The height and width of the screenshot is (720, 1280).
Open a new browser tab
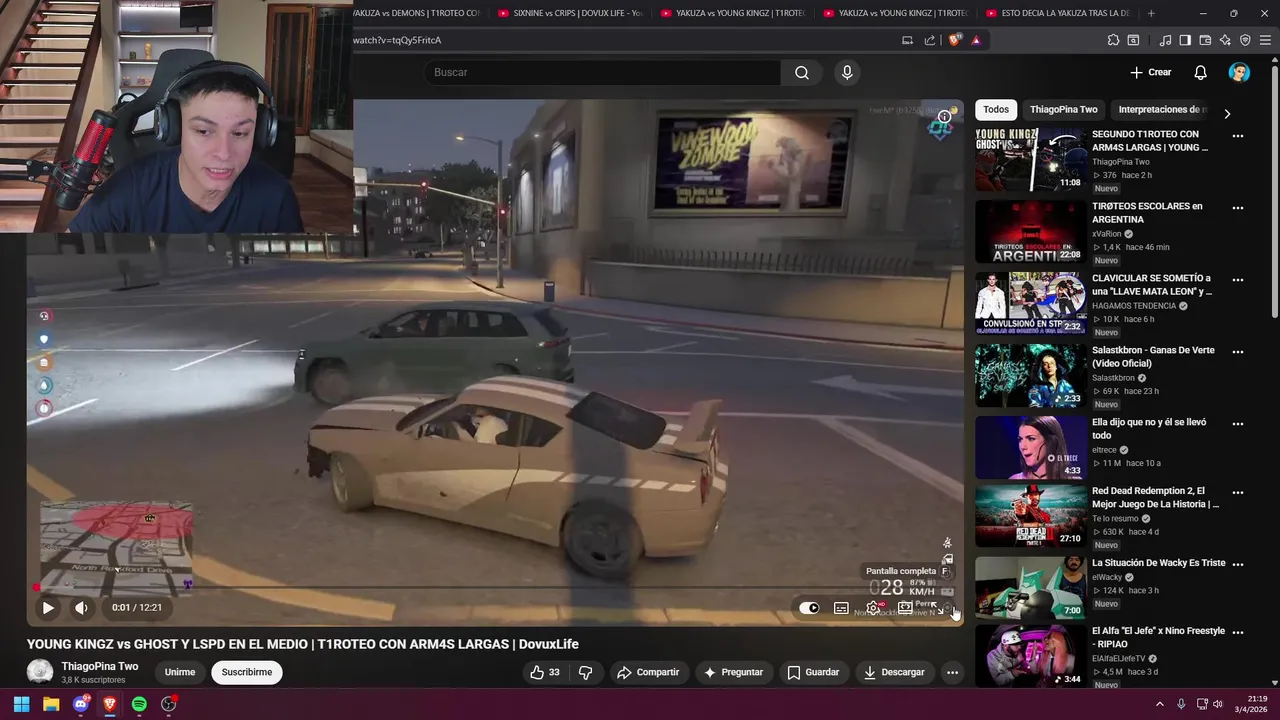point(1151,13)
